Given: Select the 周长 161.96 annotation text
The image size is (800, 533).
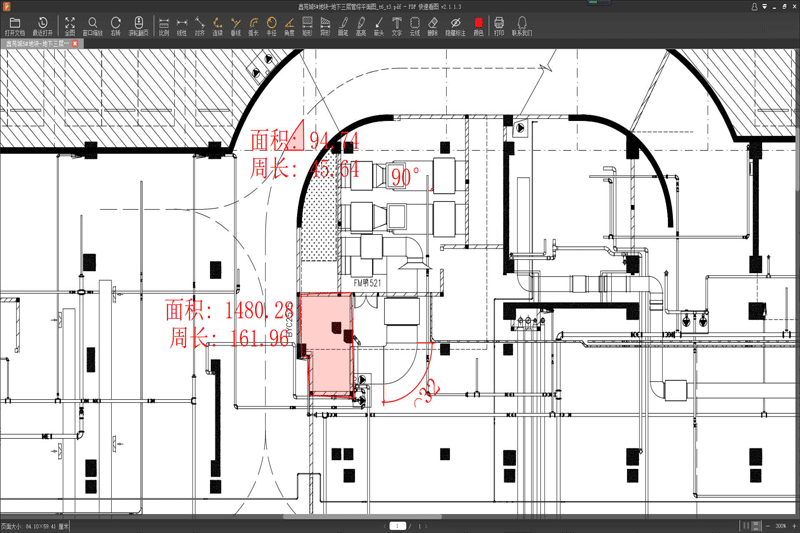Looking at the screenshot, I should (x=229, y=338).
